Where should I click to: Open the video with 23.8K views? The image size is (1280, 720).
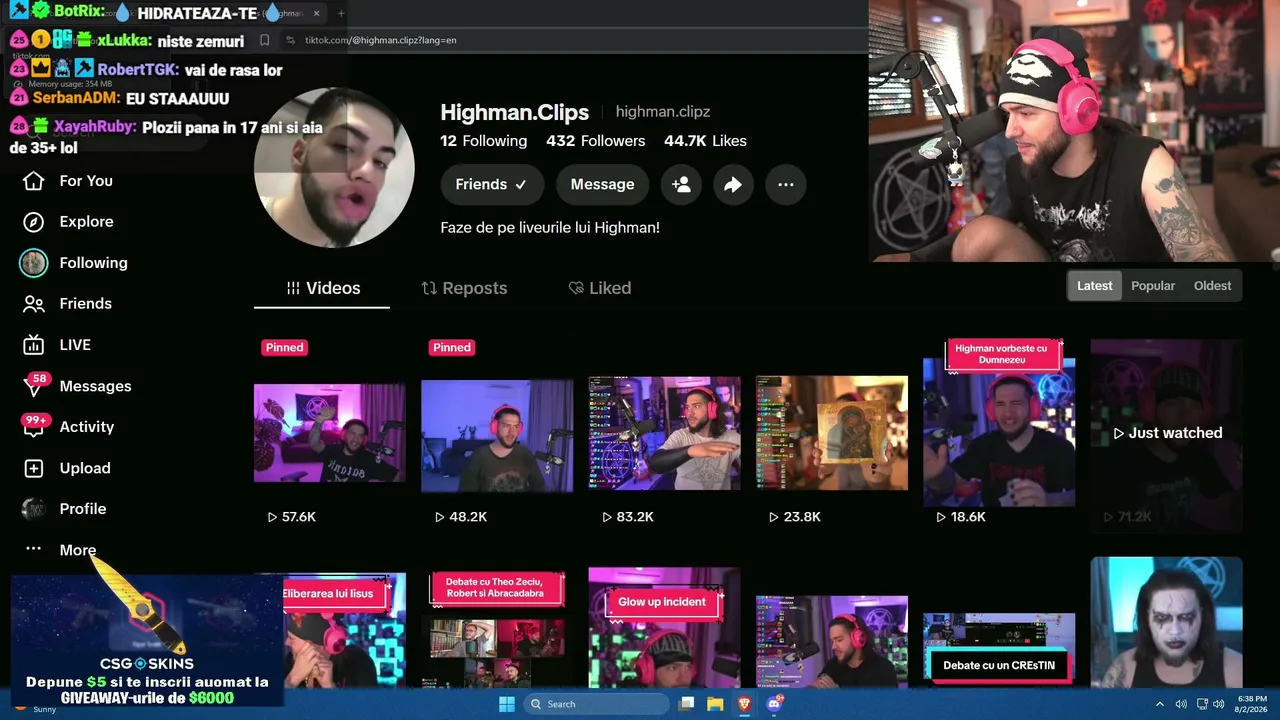click(x=832, y=433)
